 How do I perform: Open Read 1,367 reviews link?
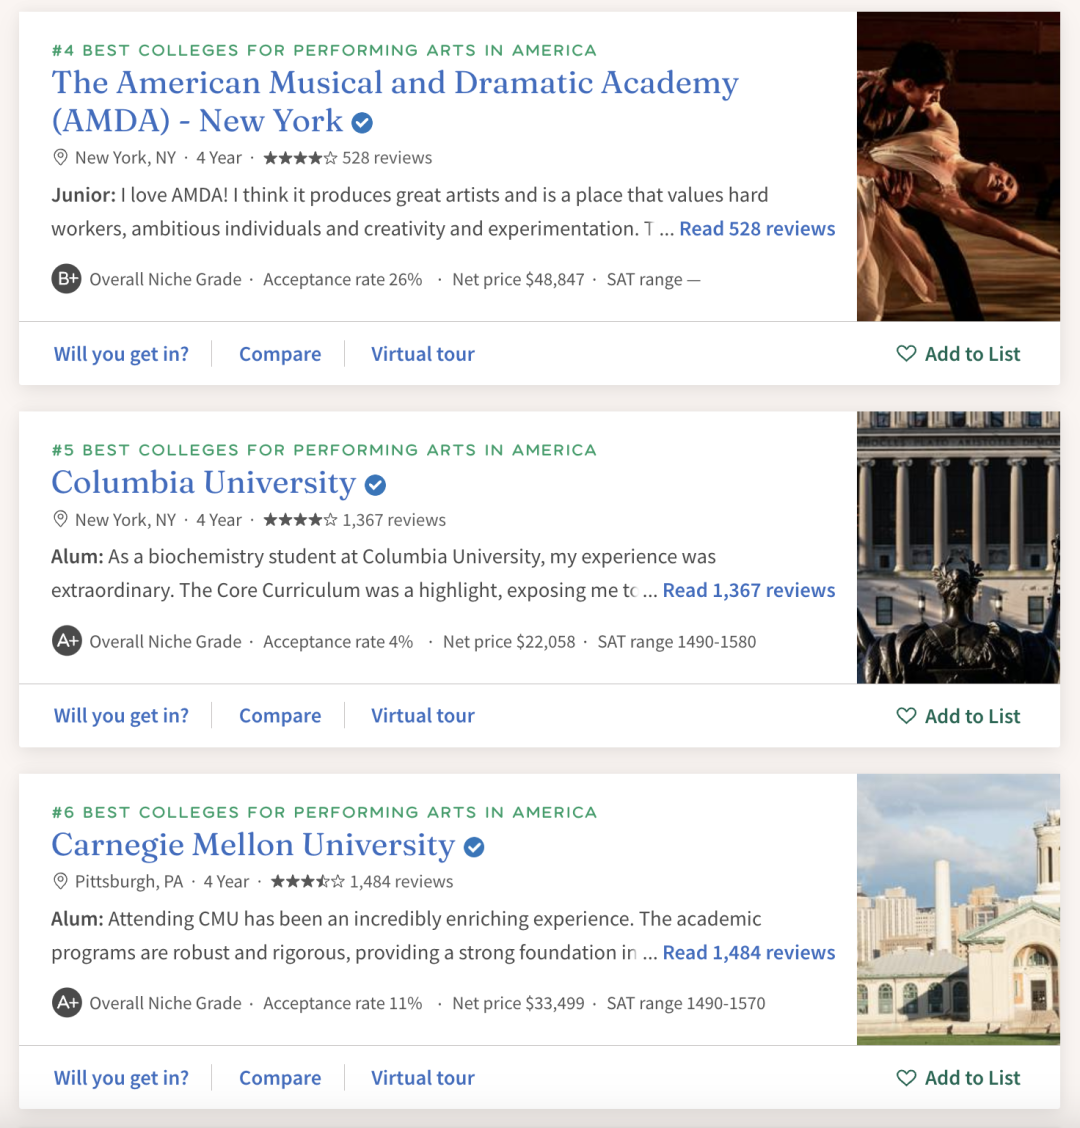tap(748, 591)
